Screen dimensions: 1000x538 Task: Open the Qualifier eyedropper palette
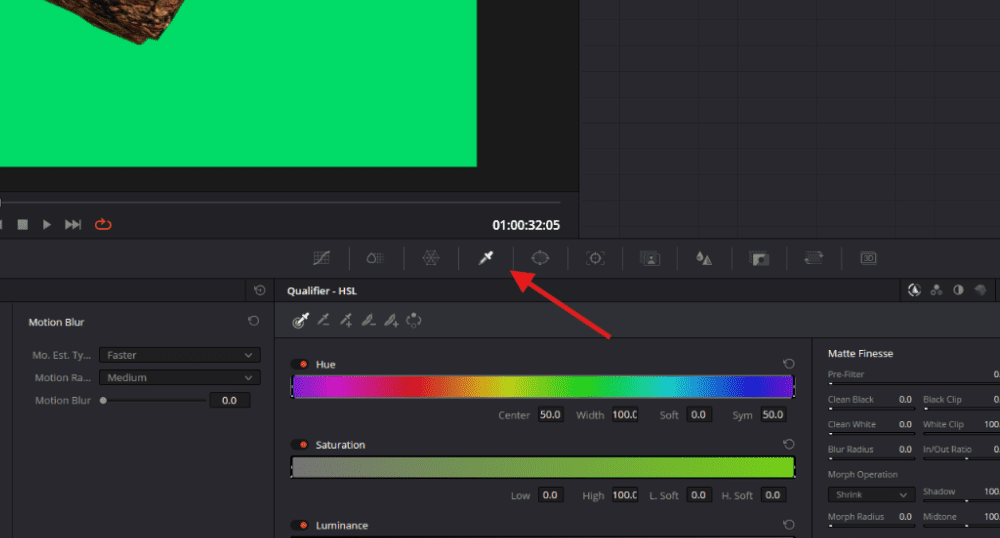tap(486, 258)
